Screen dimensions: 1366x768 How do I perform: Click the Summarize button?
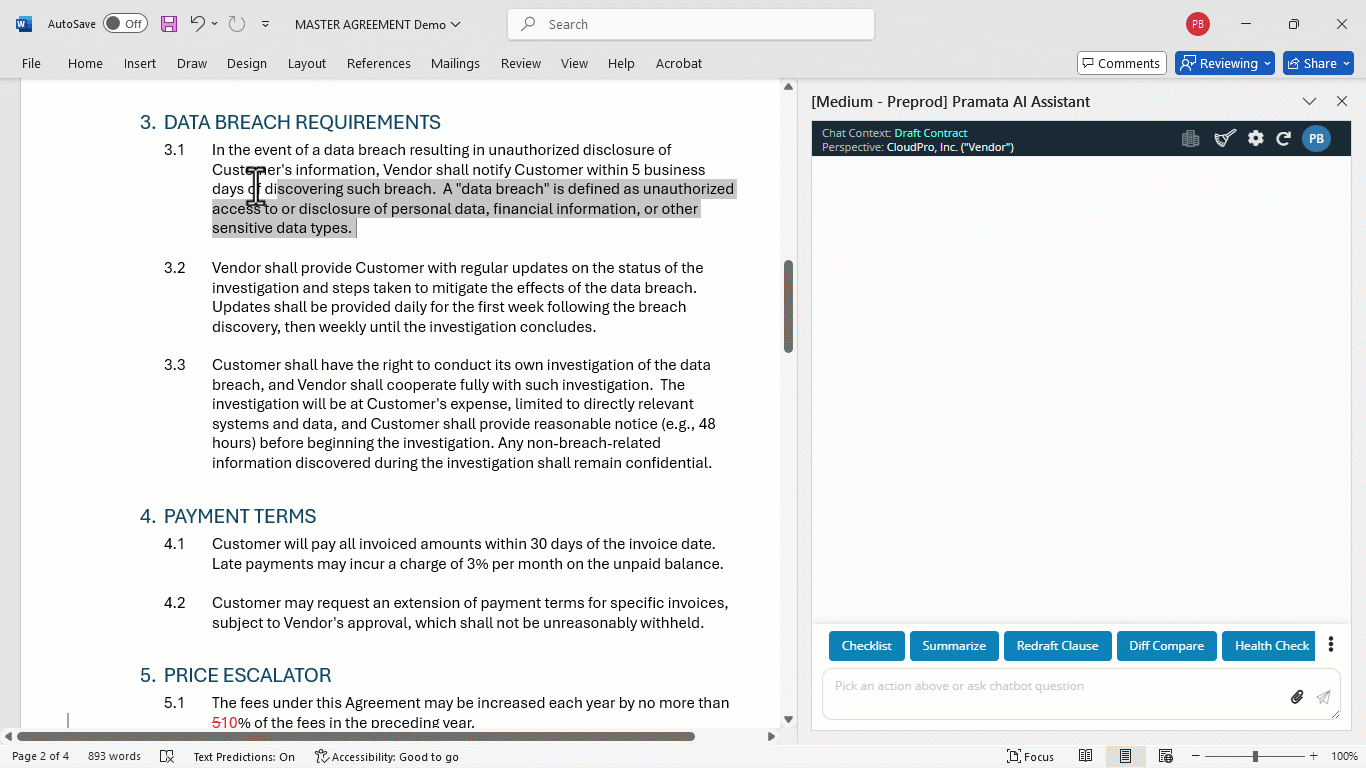[x=954, y=646]
